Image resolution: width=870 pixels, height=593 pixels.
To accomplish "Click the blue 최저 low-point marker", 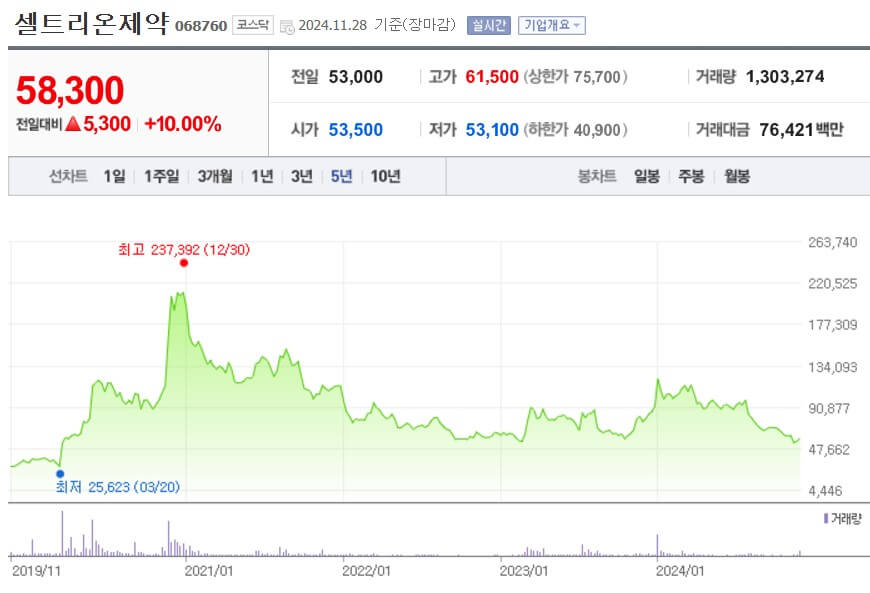I will point(60,474).
